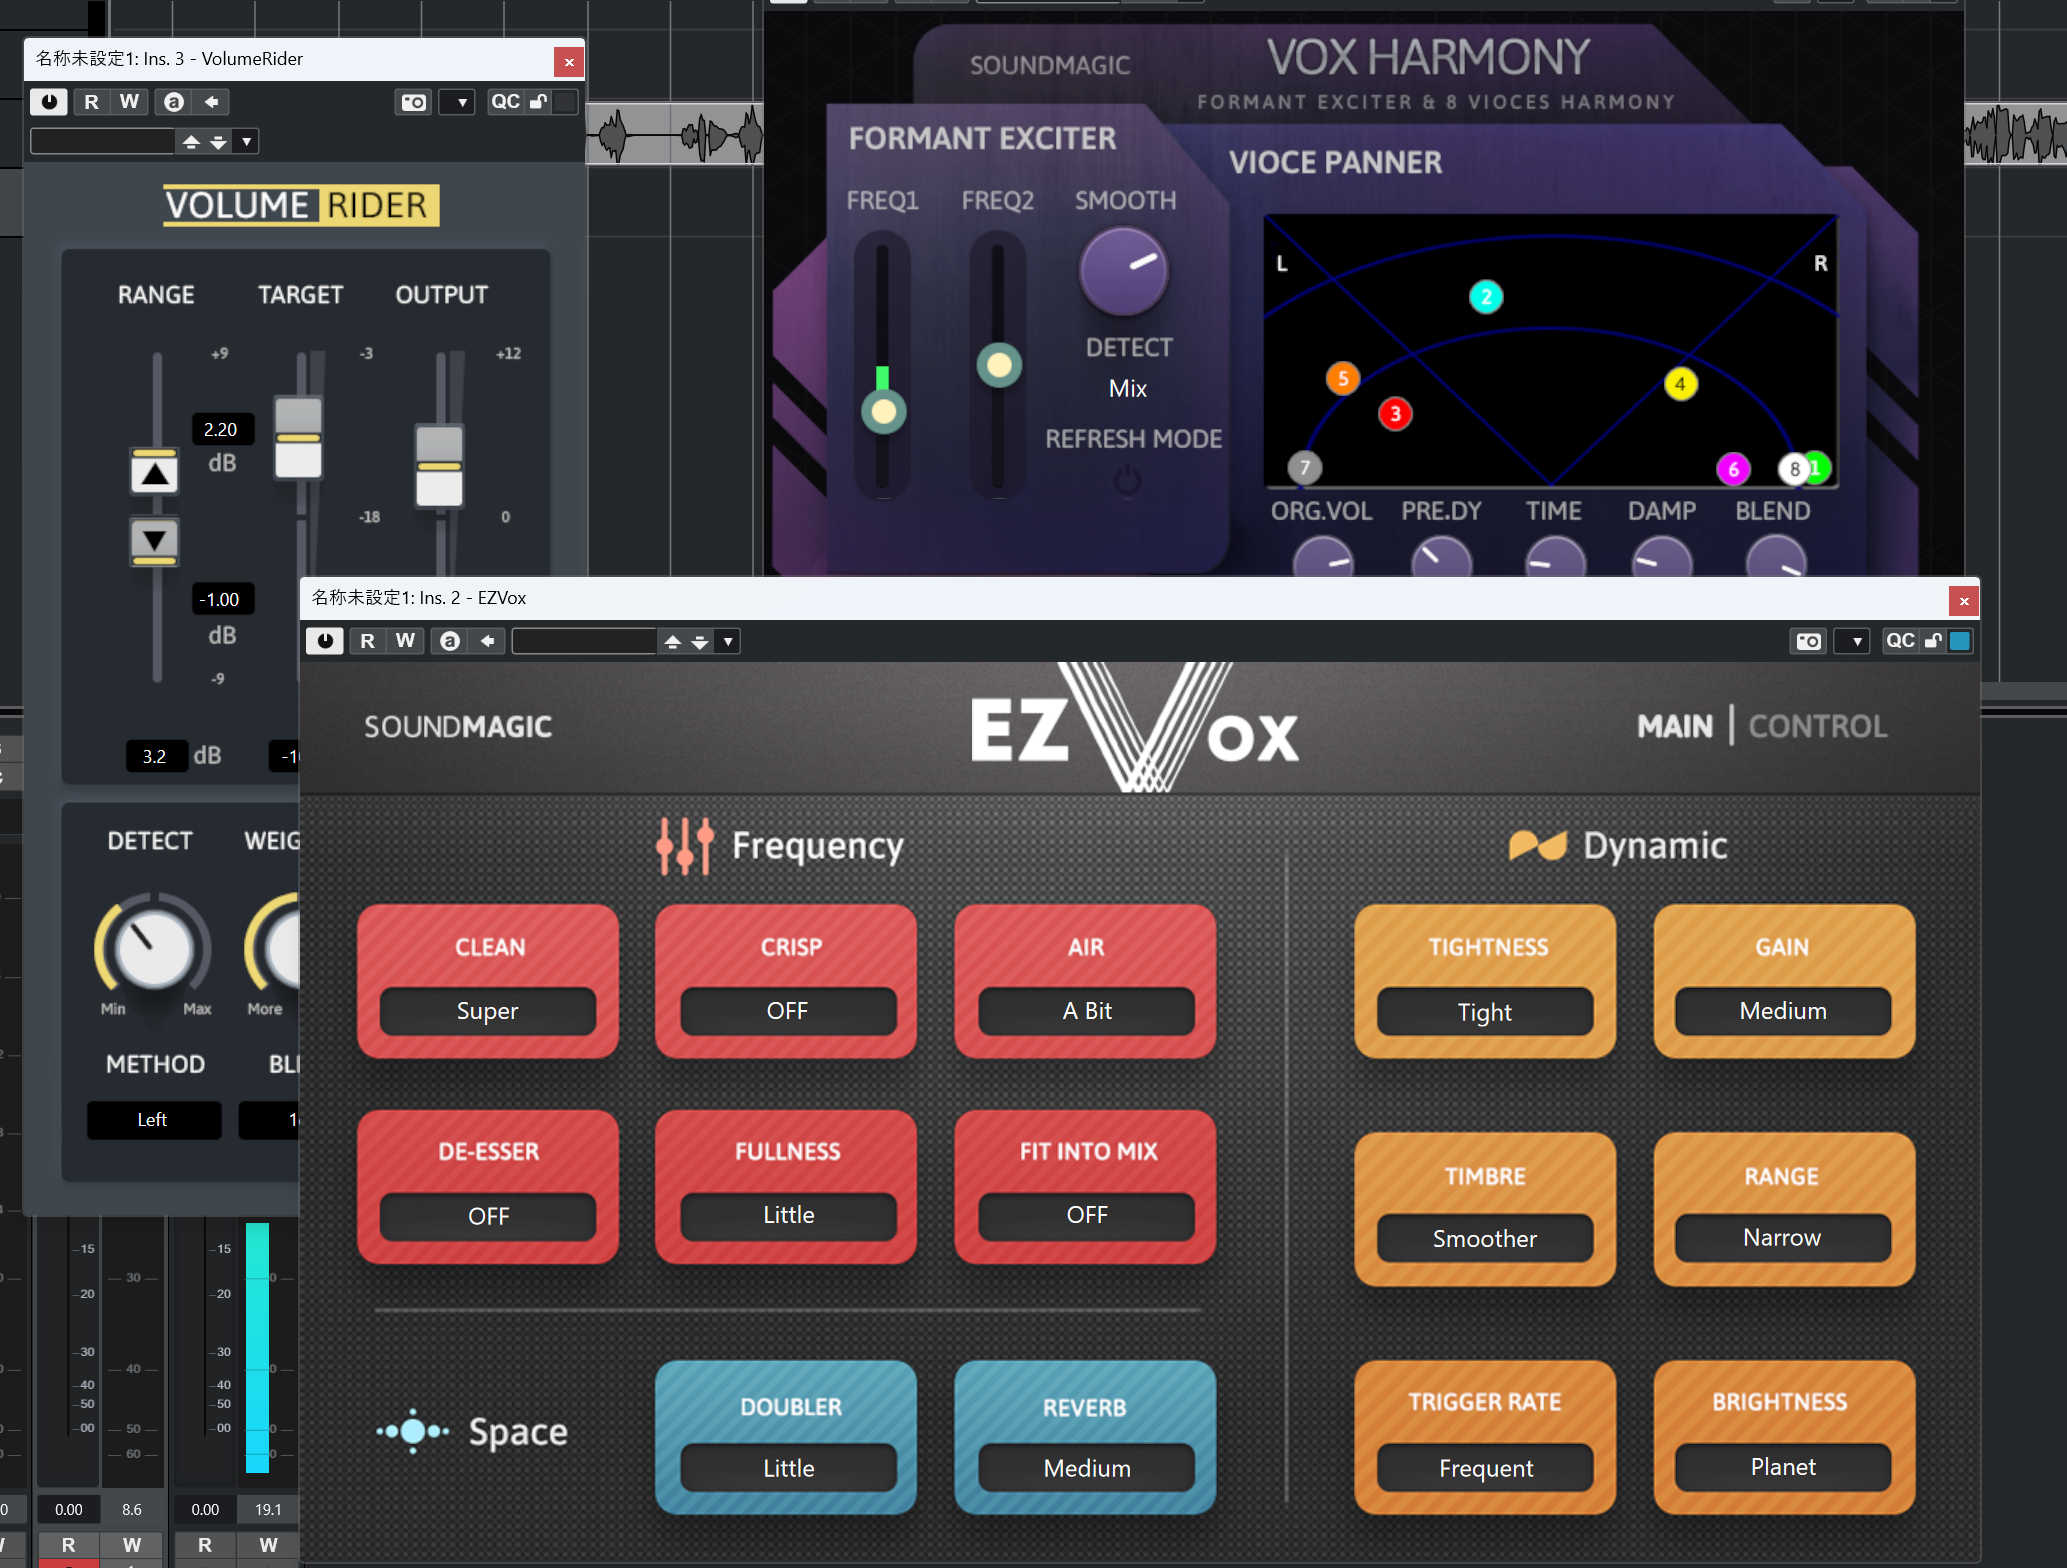Image resolution: width=2067 pixels, height=1568 pixels.
Task: Open TRIGGER RATE selector showing Frequent
Action: coord(1485,1468)
